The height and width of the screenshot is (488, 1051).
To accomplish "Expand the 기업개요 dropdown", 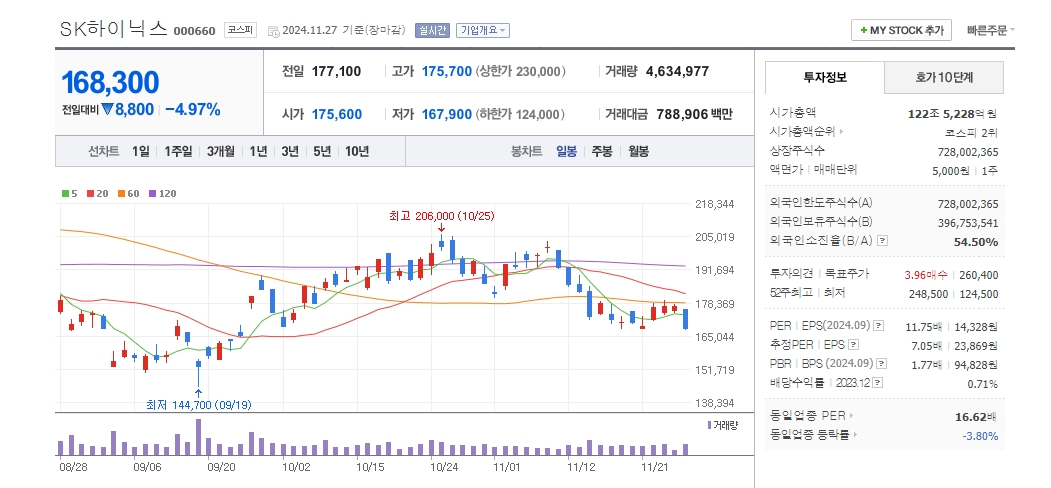I will coord(483,30).
